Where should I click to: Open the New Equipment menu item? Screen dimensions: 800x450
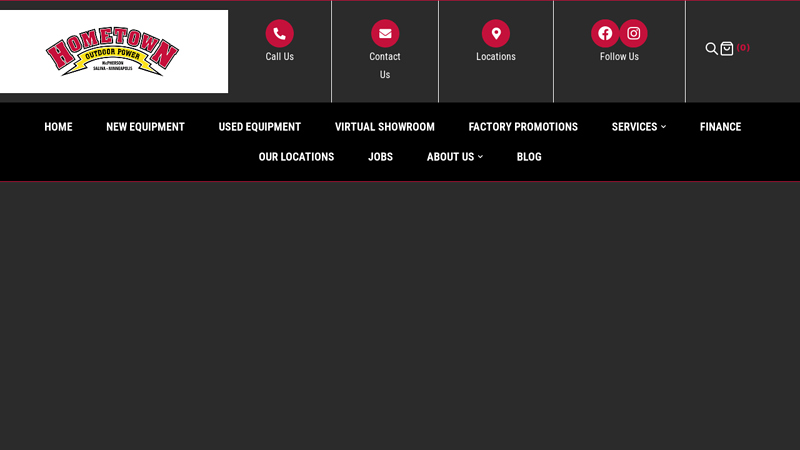tap(145, 127)
